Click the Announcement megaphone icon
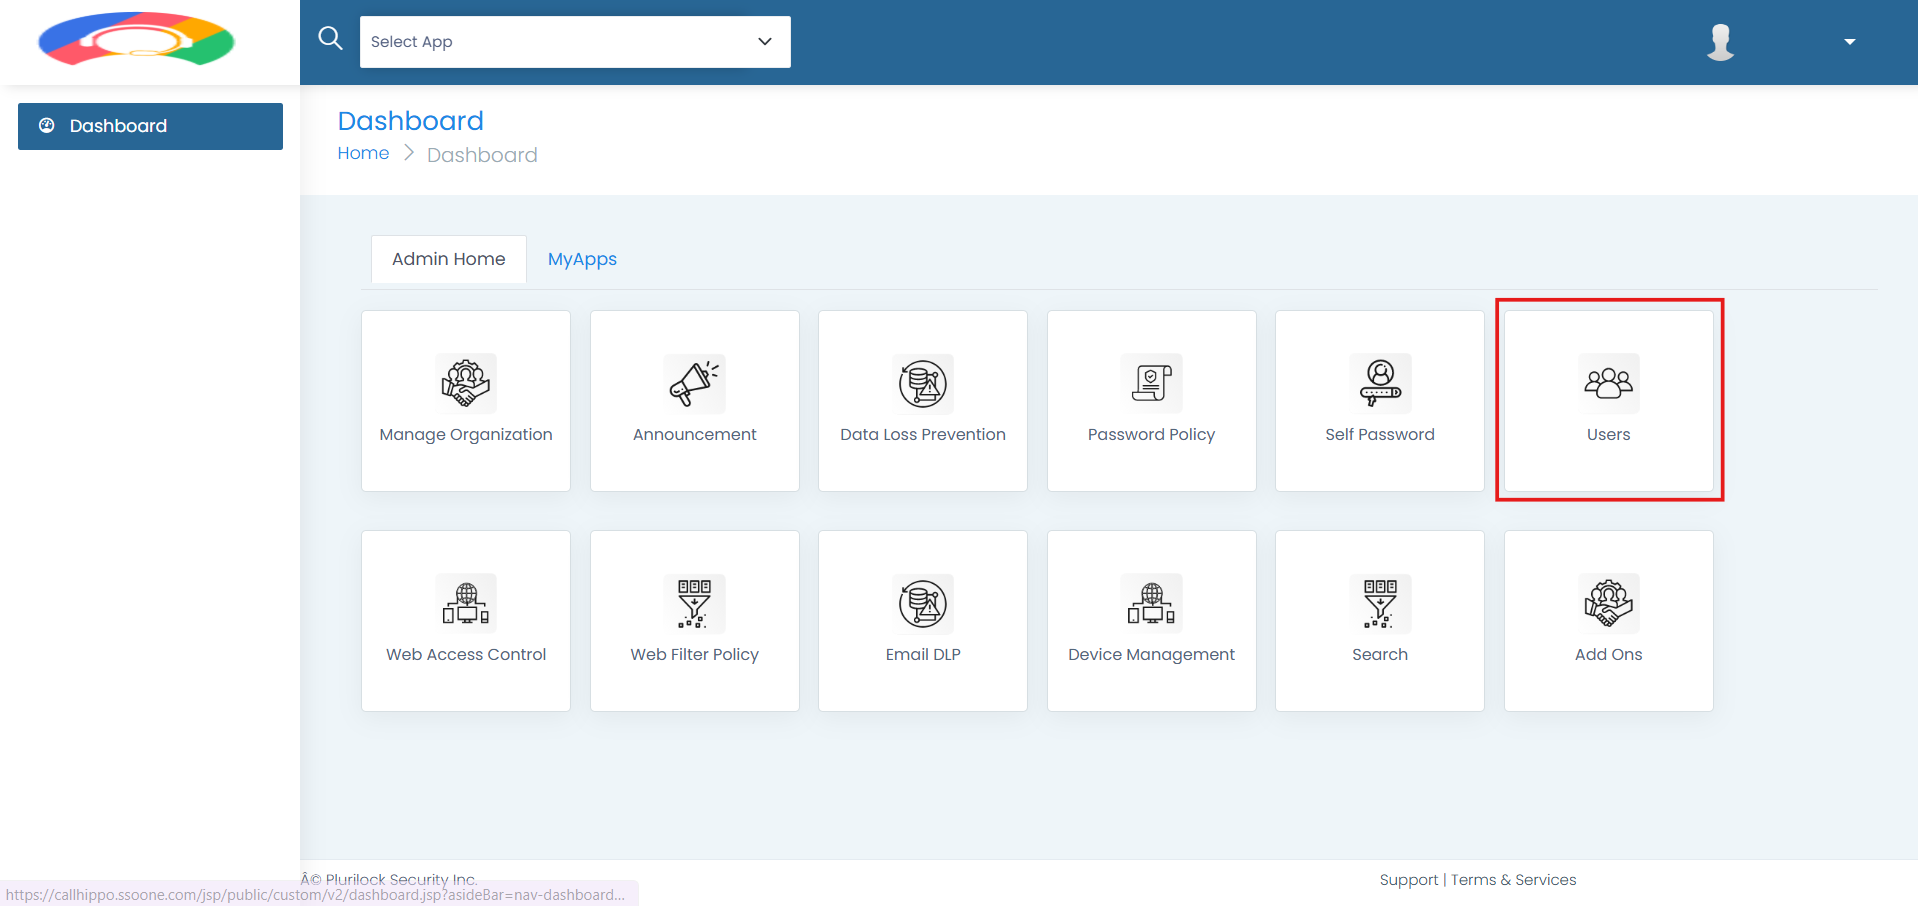 click(695, 383)
